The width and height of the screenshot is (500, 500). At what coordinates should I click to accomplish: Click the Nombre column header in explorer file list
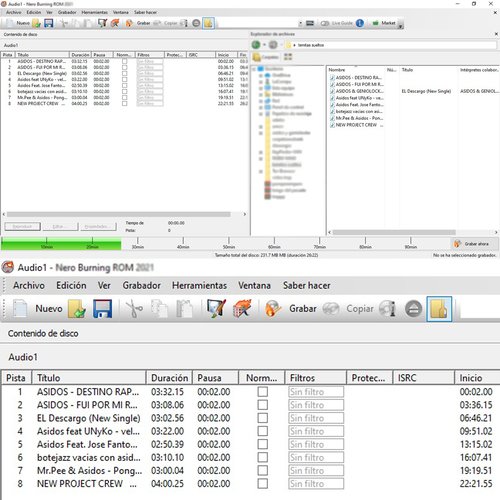[x=356, y=70]
